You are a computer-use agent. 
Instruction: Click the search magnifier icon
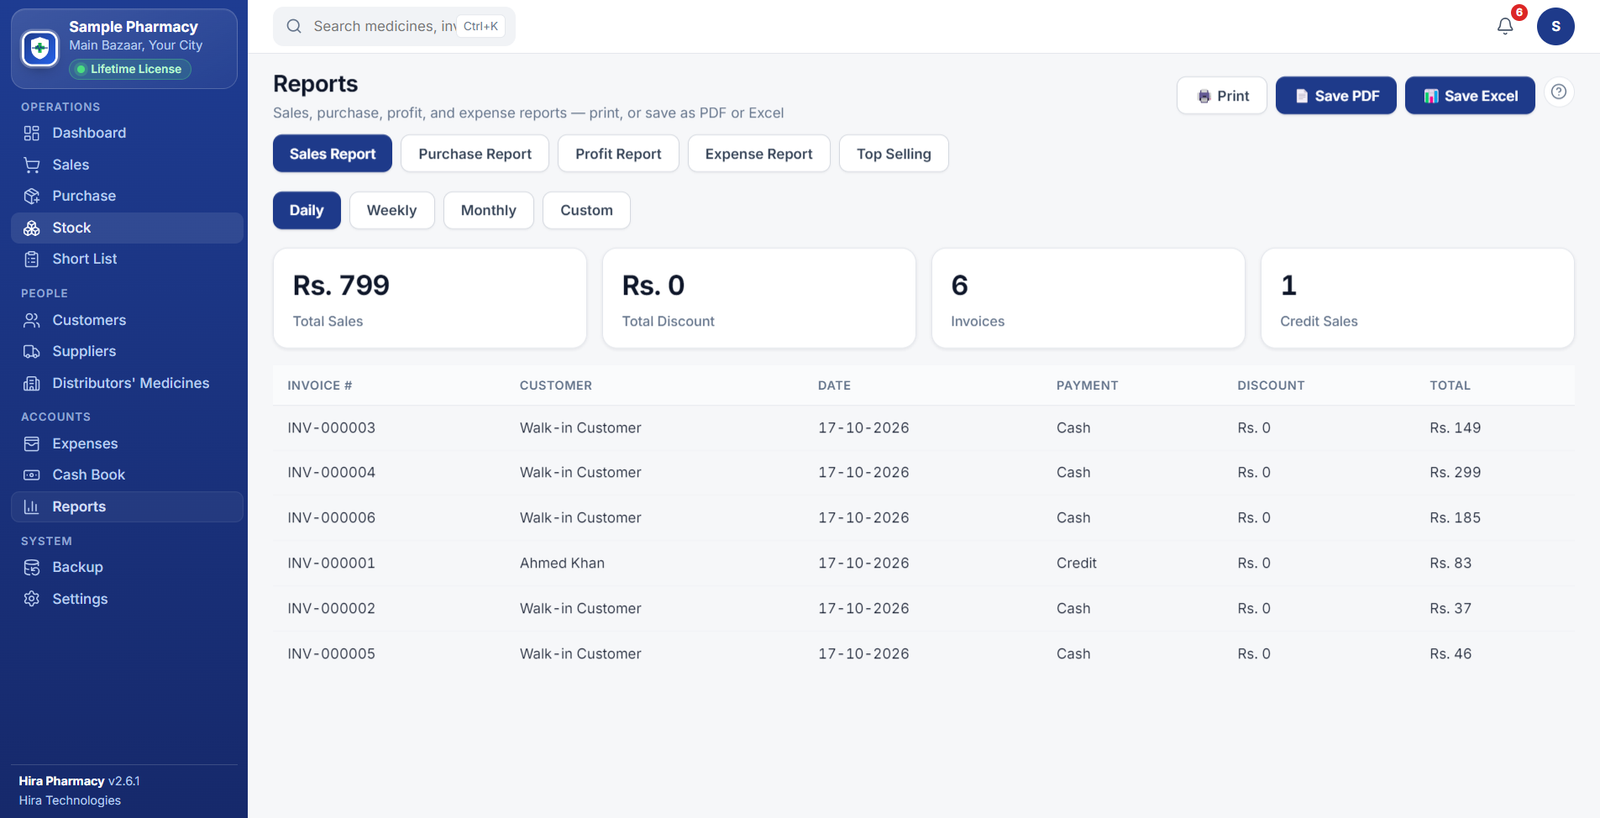[x=294, y=26]
